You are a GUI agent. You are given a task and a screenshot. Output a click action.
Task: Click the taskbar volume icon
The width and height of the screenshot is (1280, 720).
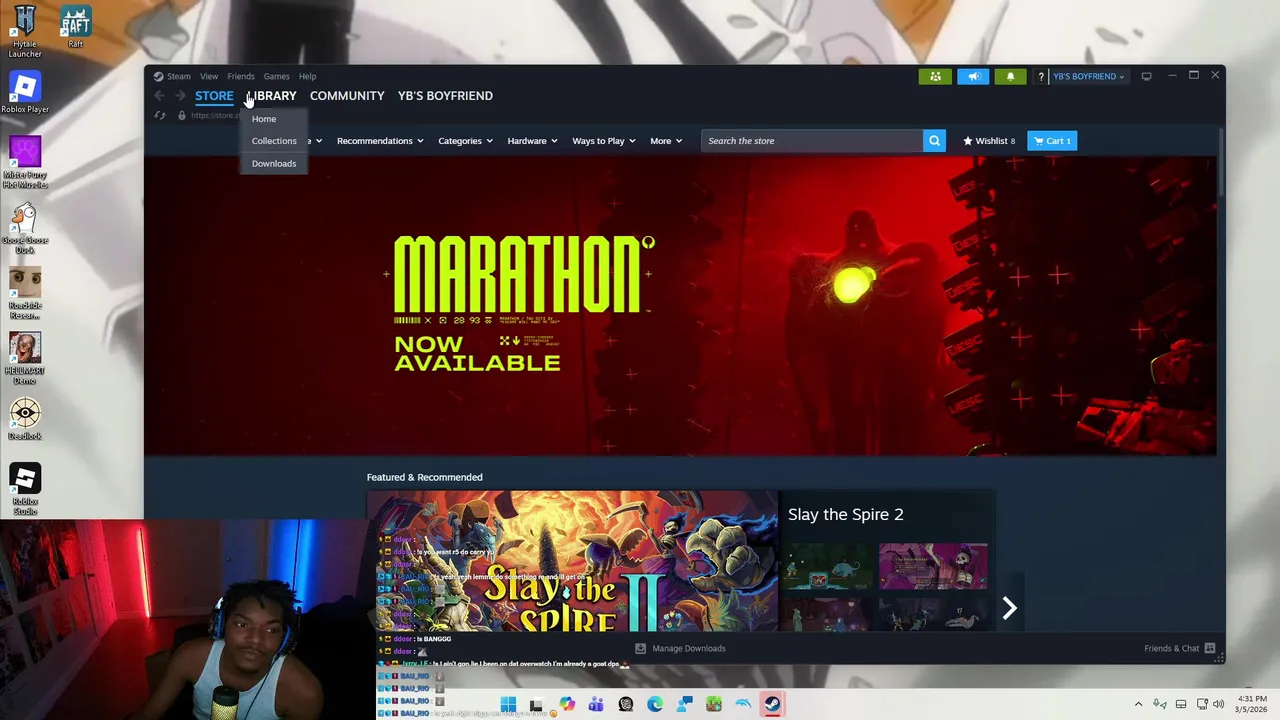coord(1218,704)
